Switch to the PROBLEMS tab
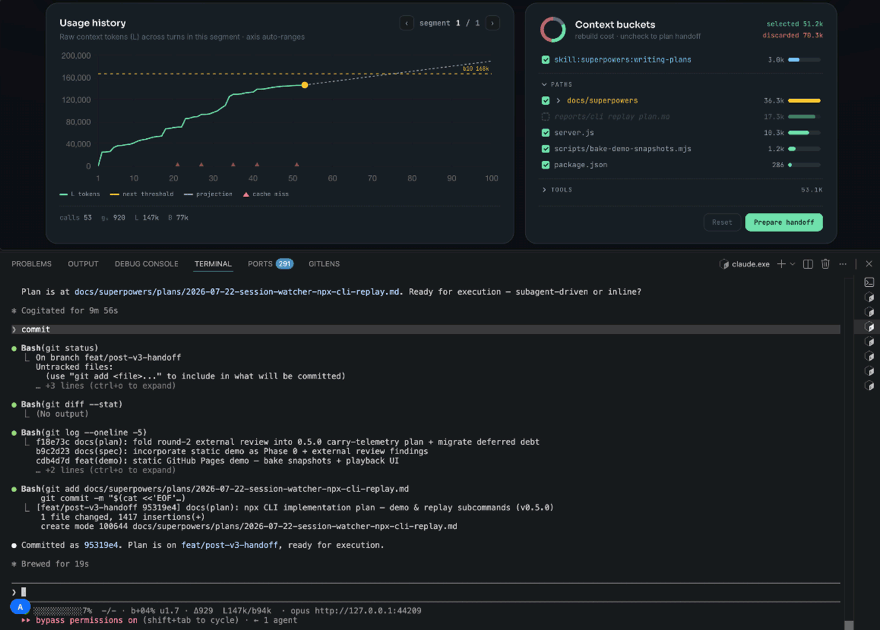The image size is (880, 630). click(31, 264)
